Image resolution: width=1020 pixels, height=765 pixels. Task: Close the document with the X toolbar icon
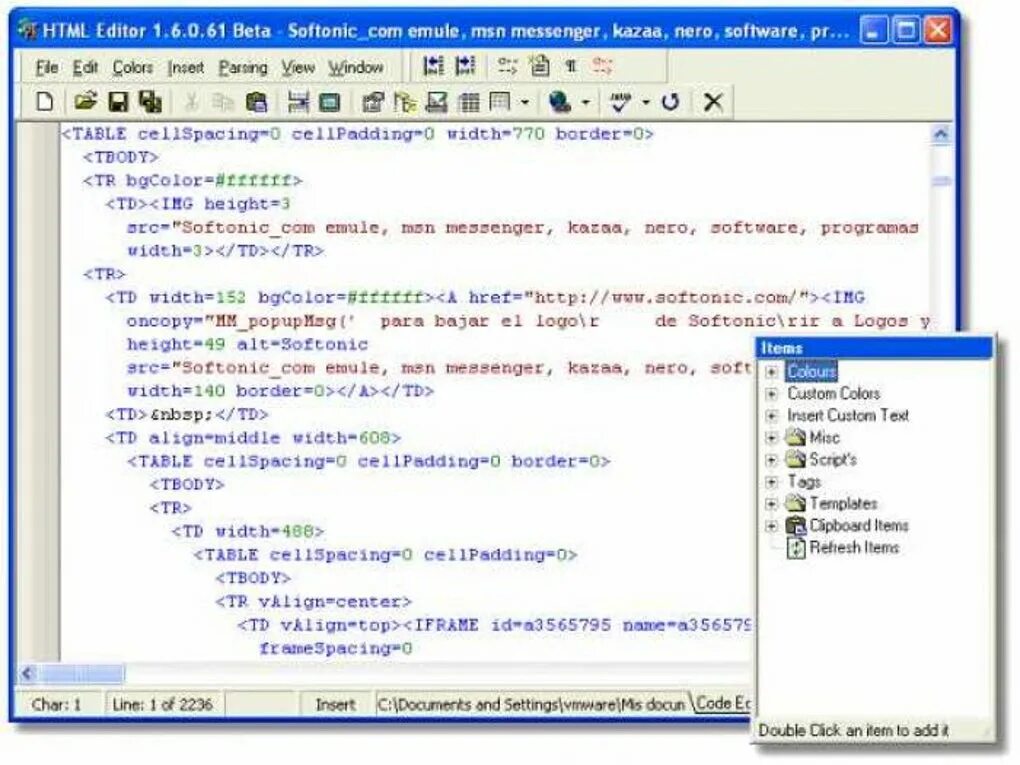714,101
